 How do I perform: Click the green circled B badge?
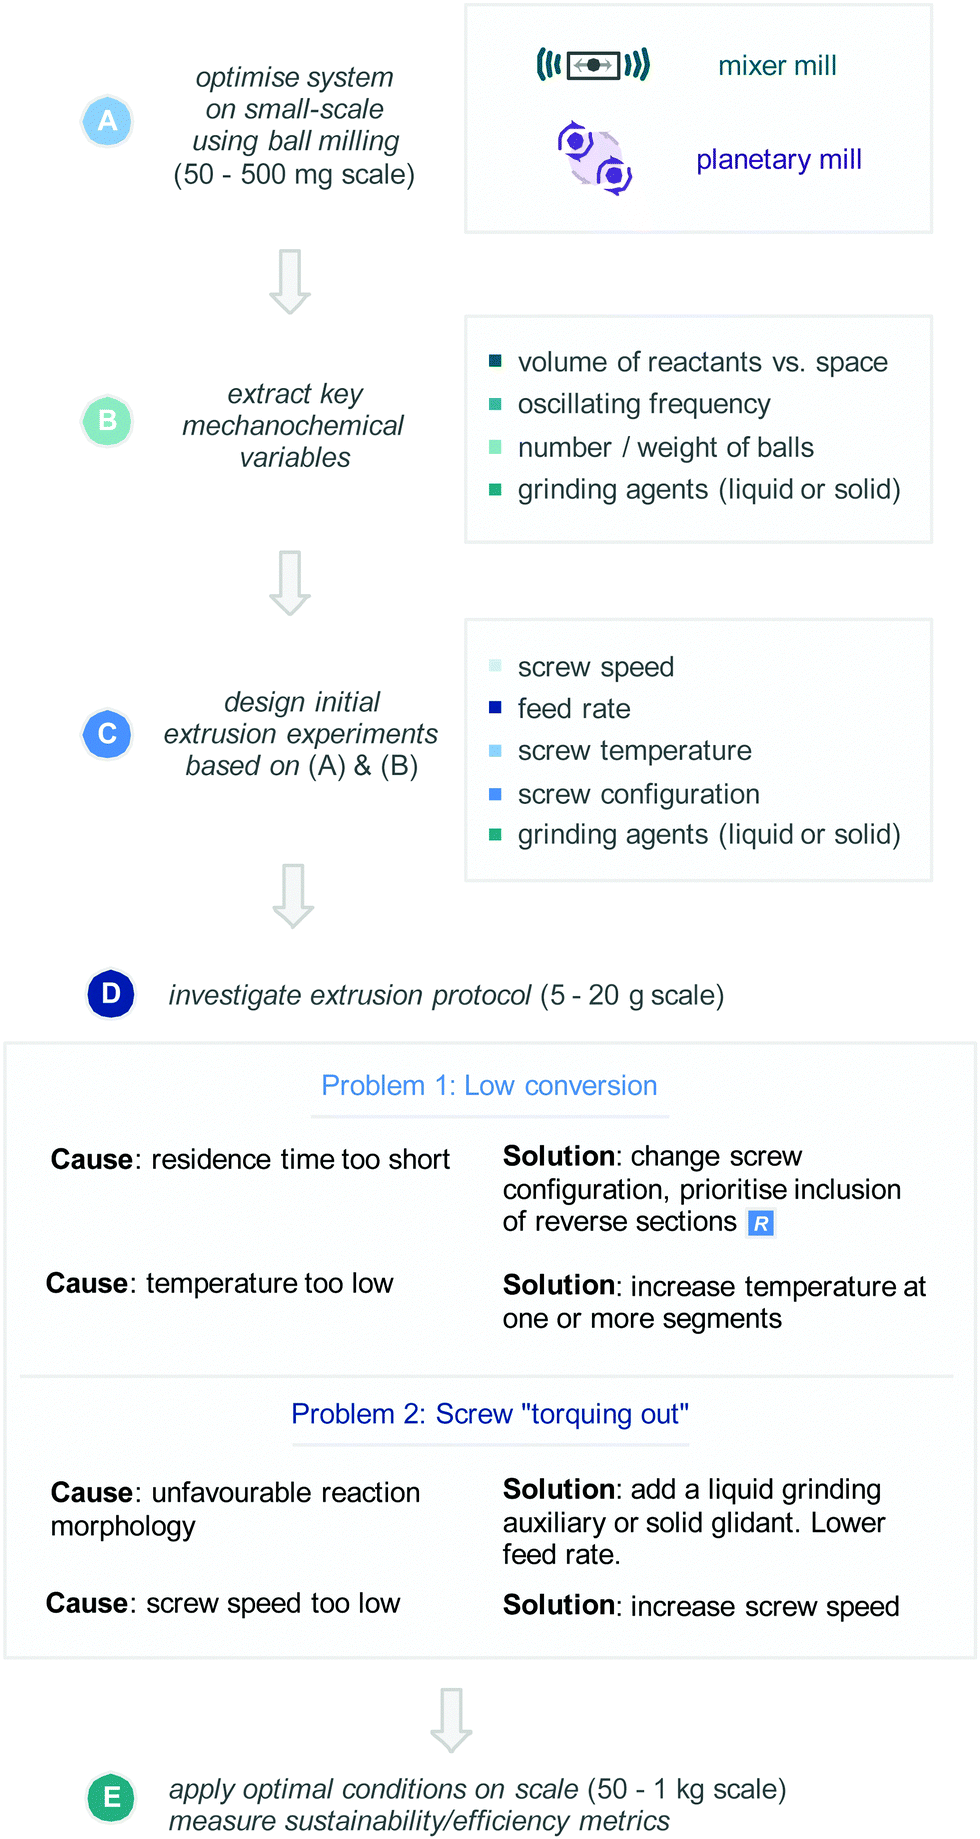tap(107, 421)
